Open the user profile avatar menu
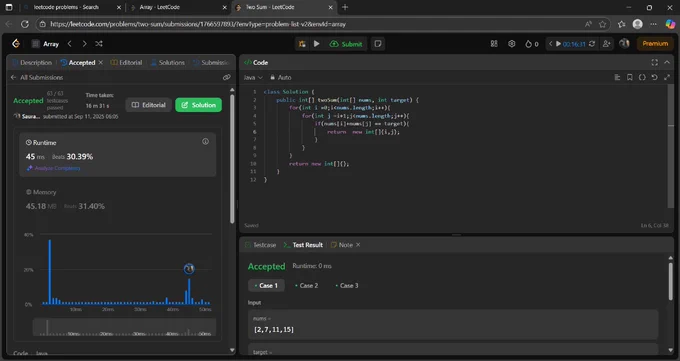Screen dimensions: 680x361 (624, 43)
